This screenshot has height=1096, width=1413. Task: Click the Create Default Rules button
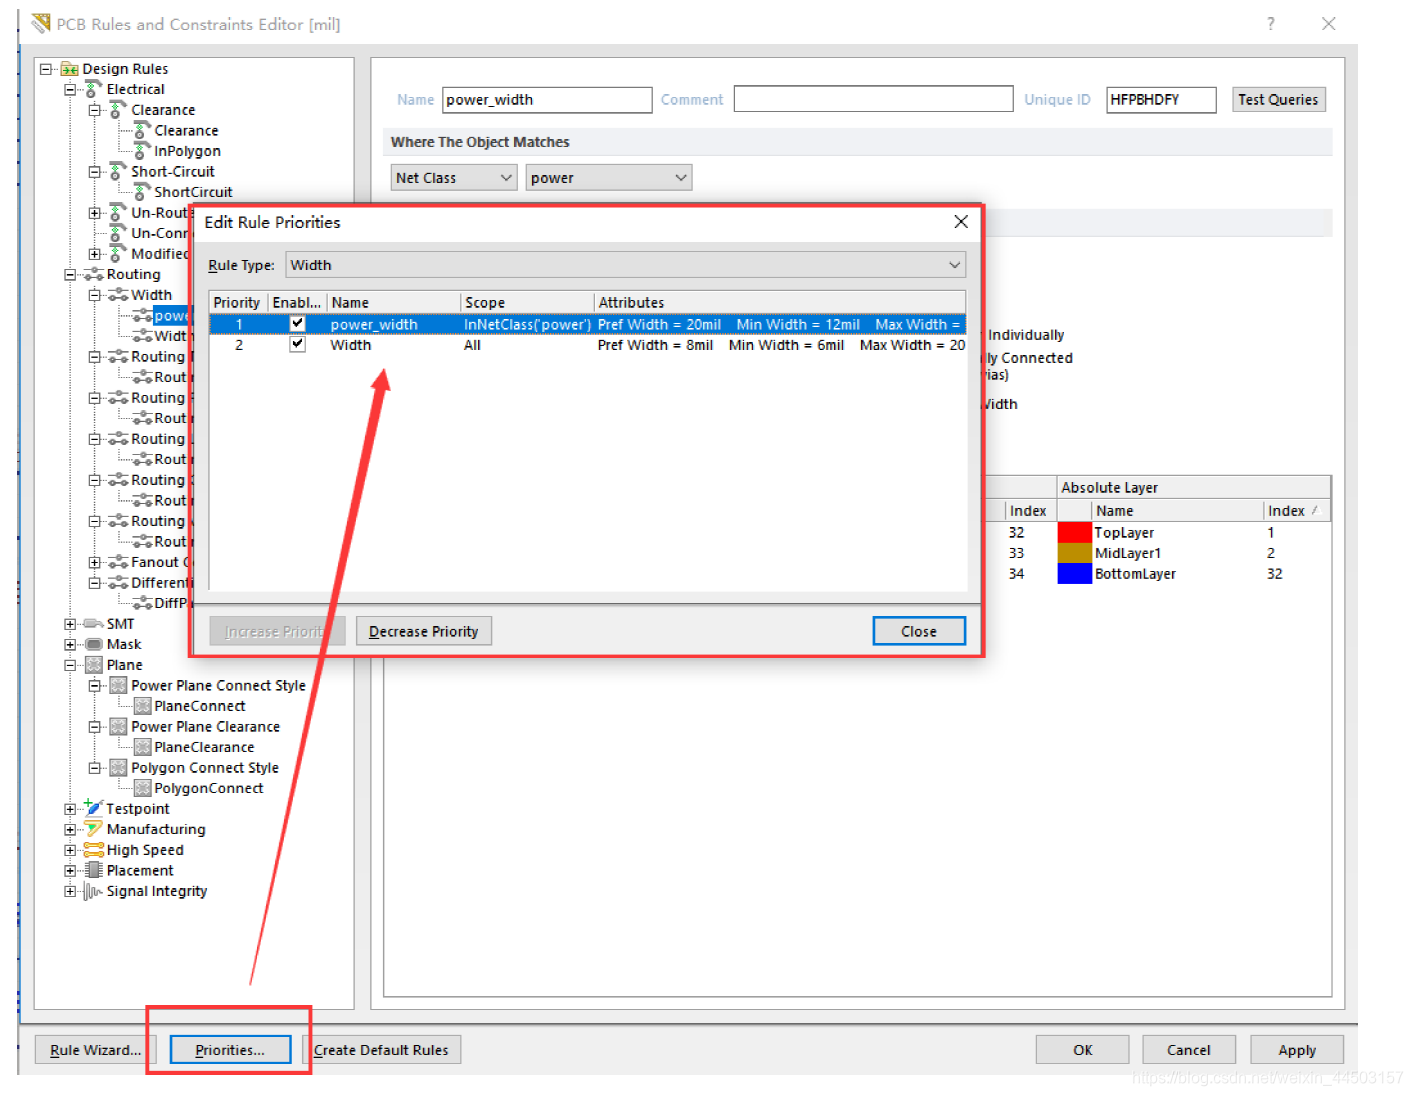pyautogui.click(x=381, y=1050)
